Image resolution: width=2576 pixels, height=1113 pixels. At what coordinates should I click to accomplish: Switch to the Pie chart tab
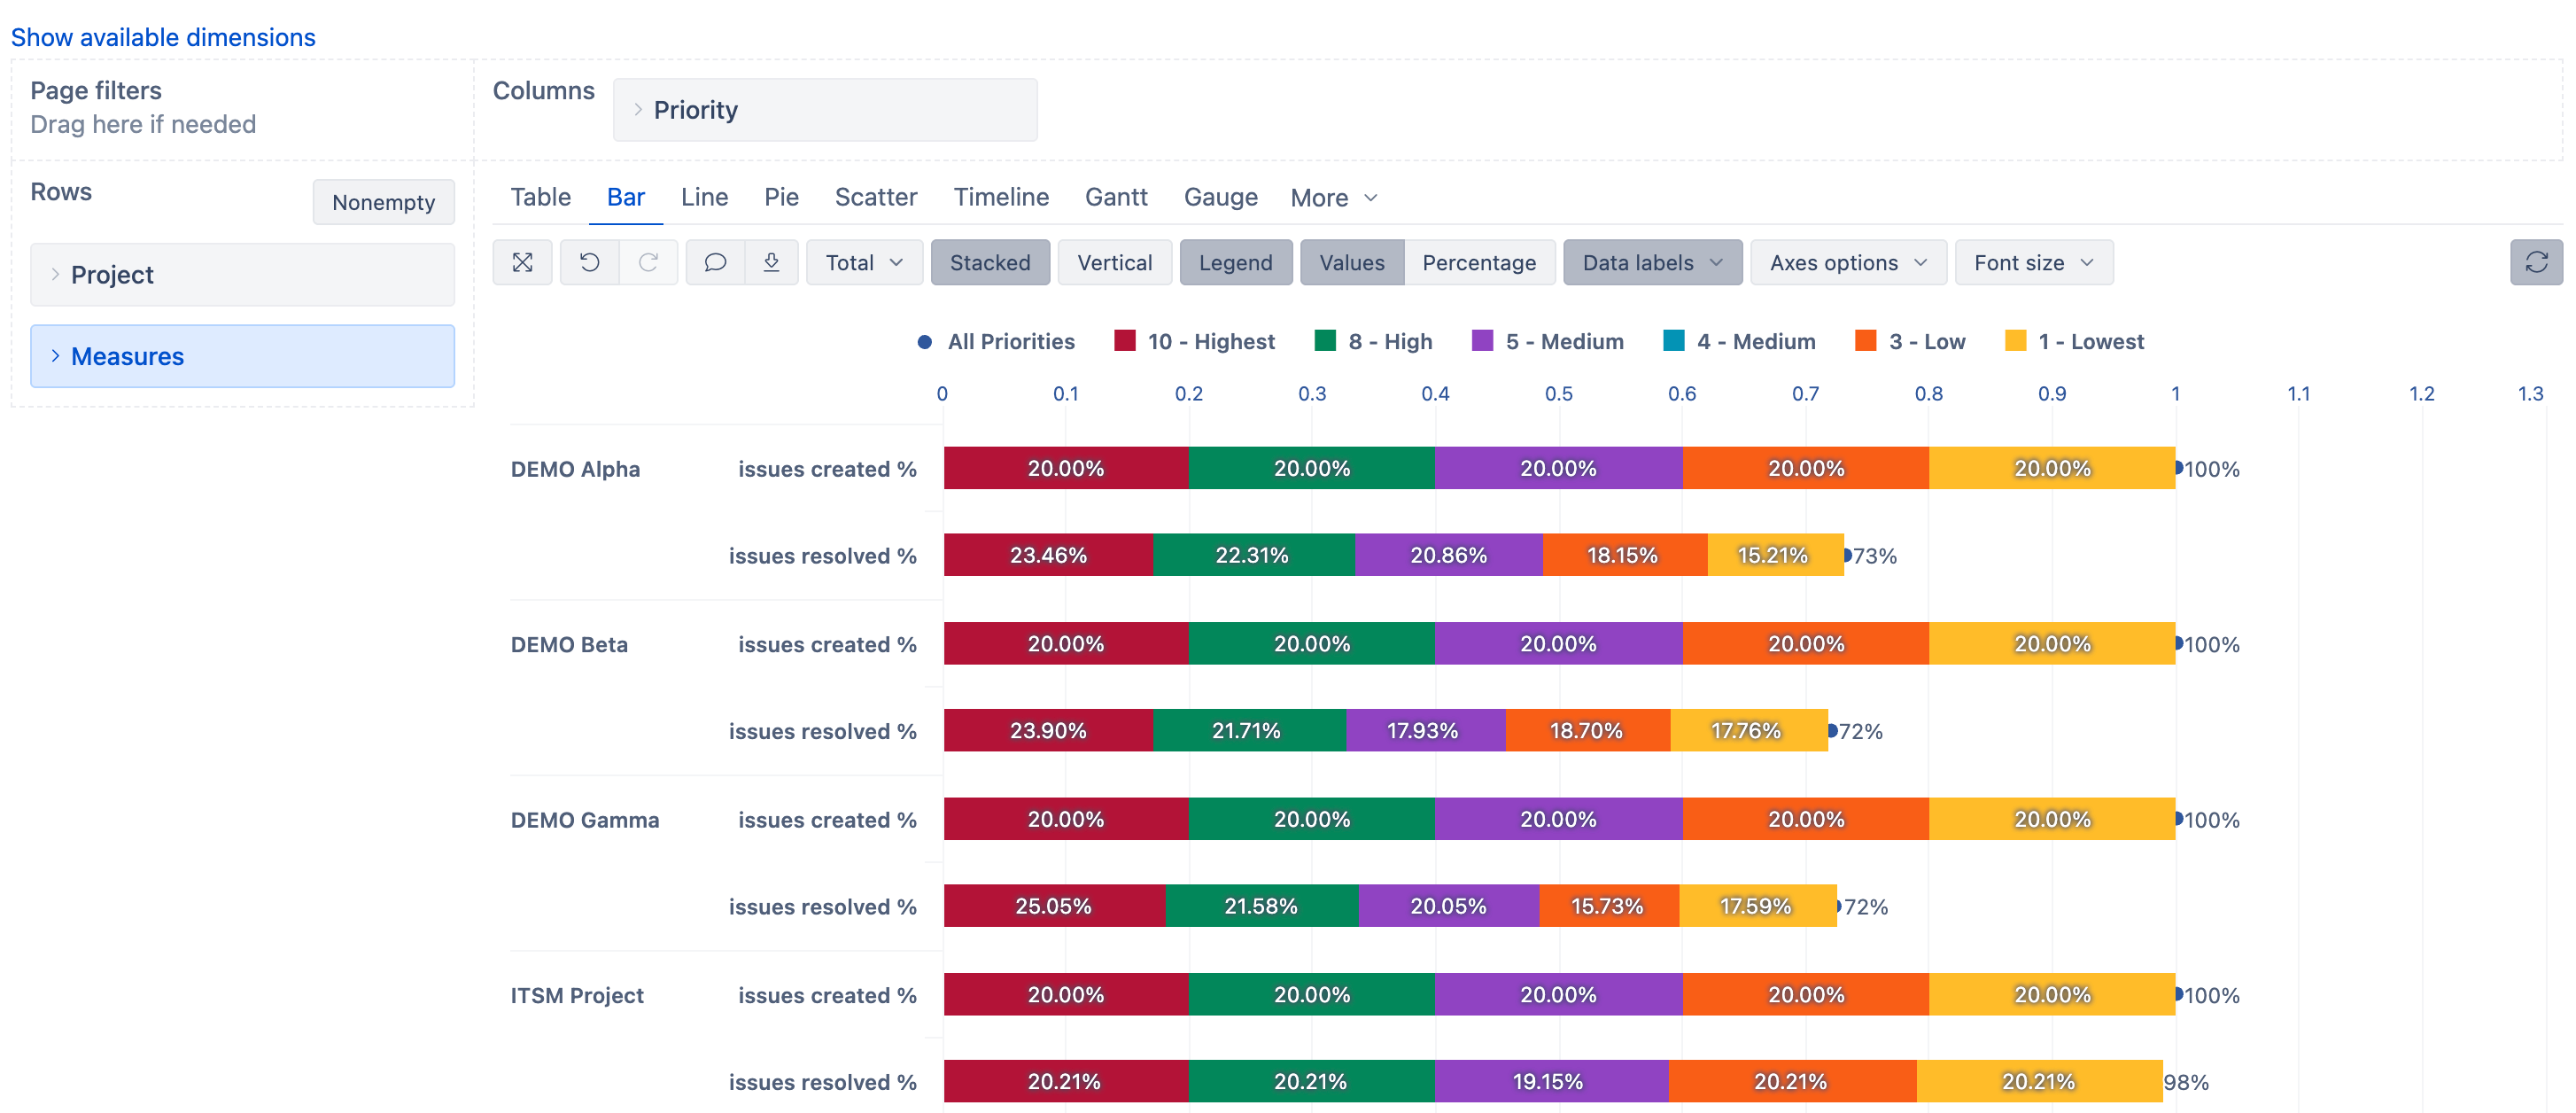tap(781, 197)
